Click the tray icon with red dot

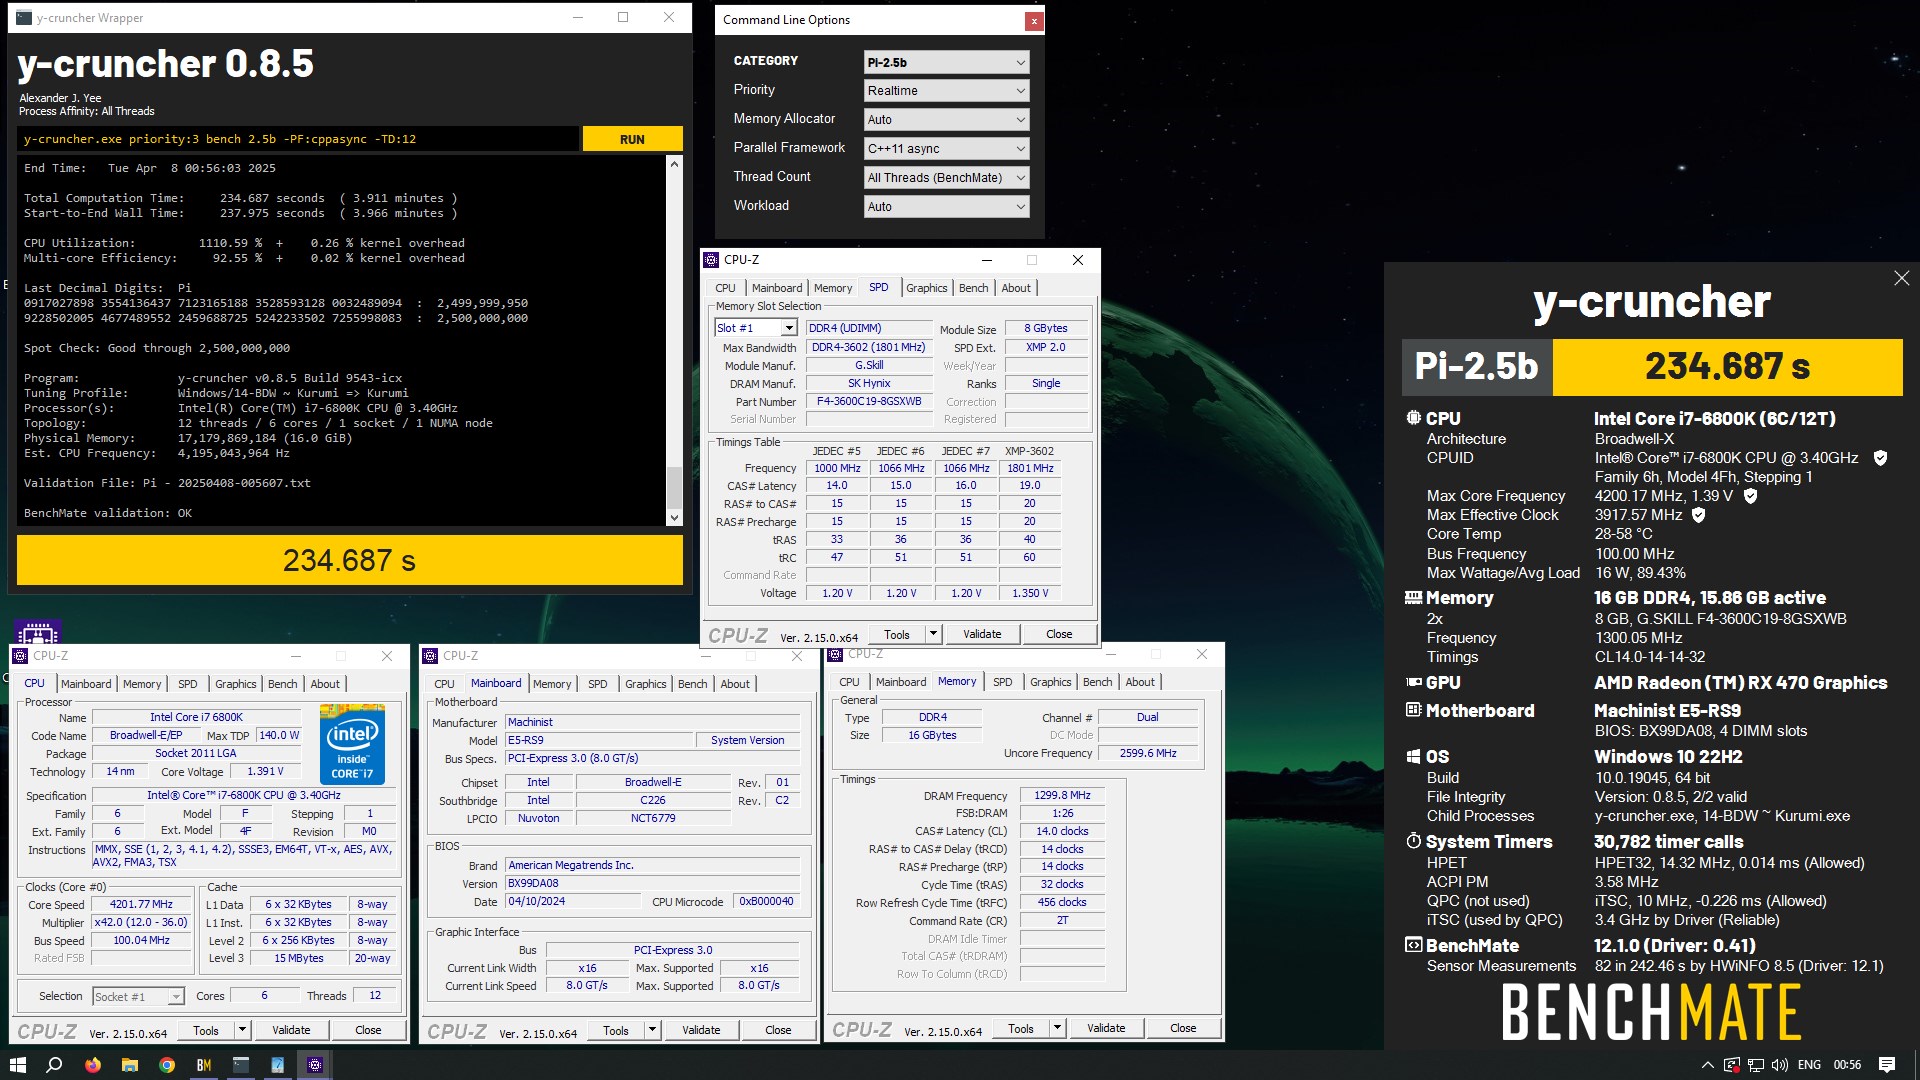1732,1065
